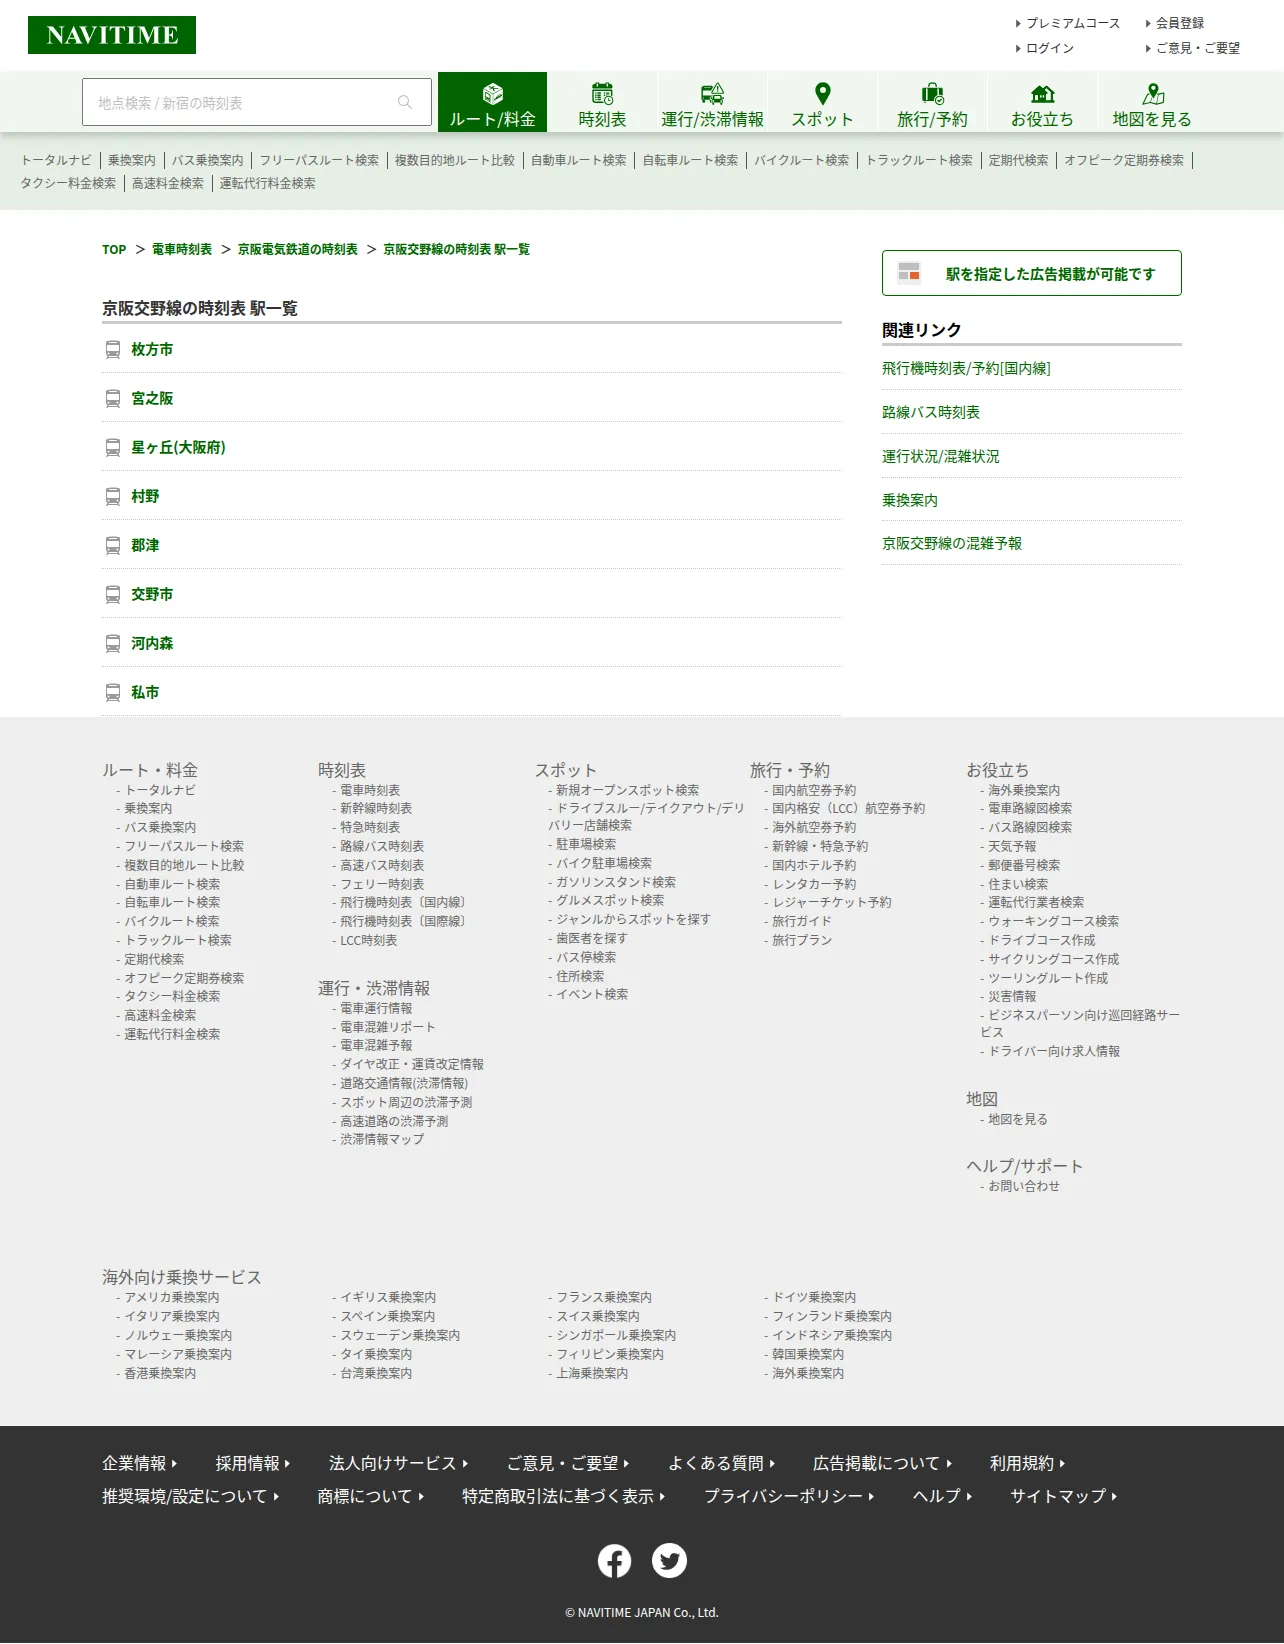This screenshot has height=1644, width=1284.
Task: Open アメリカ乗換案内 in the footer
Action: (x=172, y=1298)
